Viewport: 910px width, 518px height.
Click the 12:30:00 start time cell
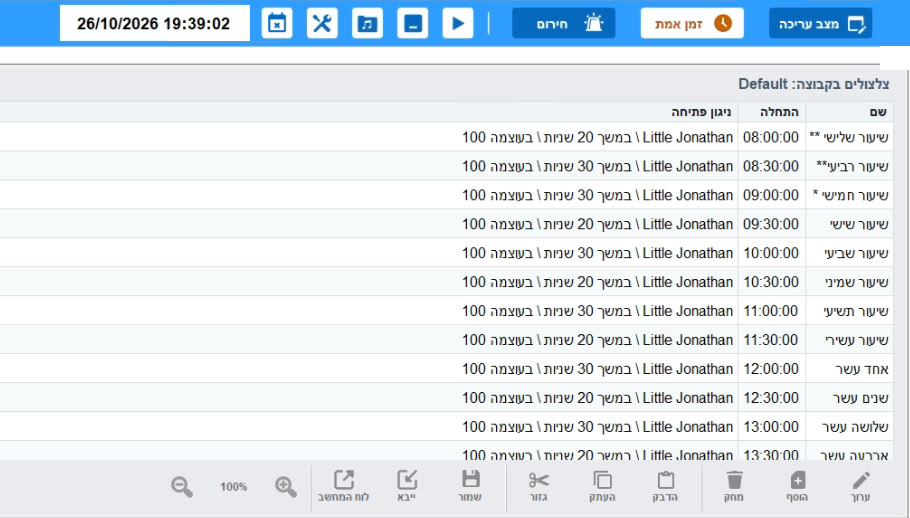coord(771,399)
